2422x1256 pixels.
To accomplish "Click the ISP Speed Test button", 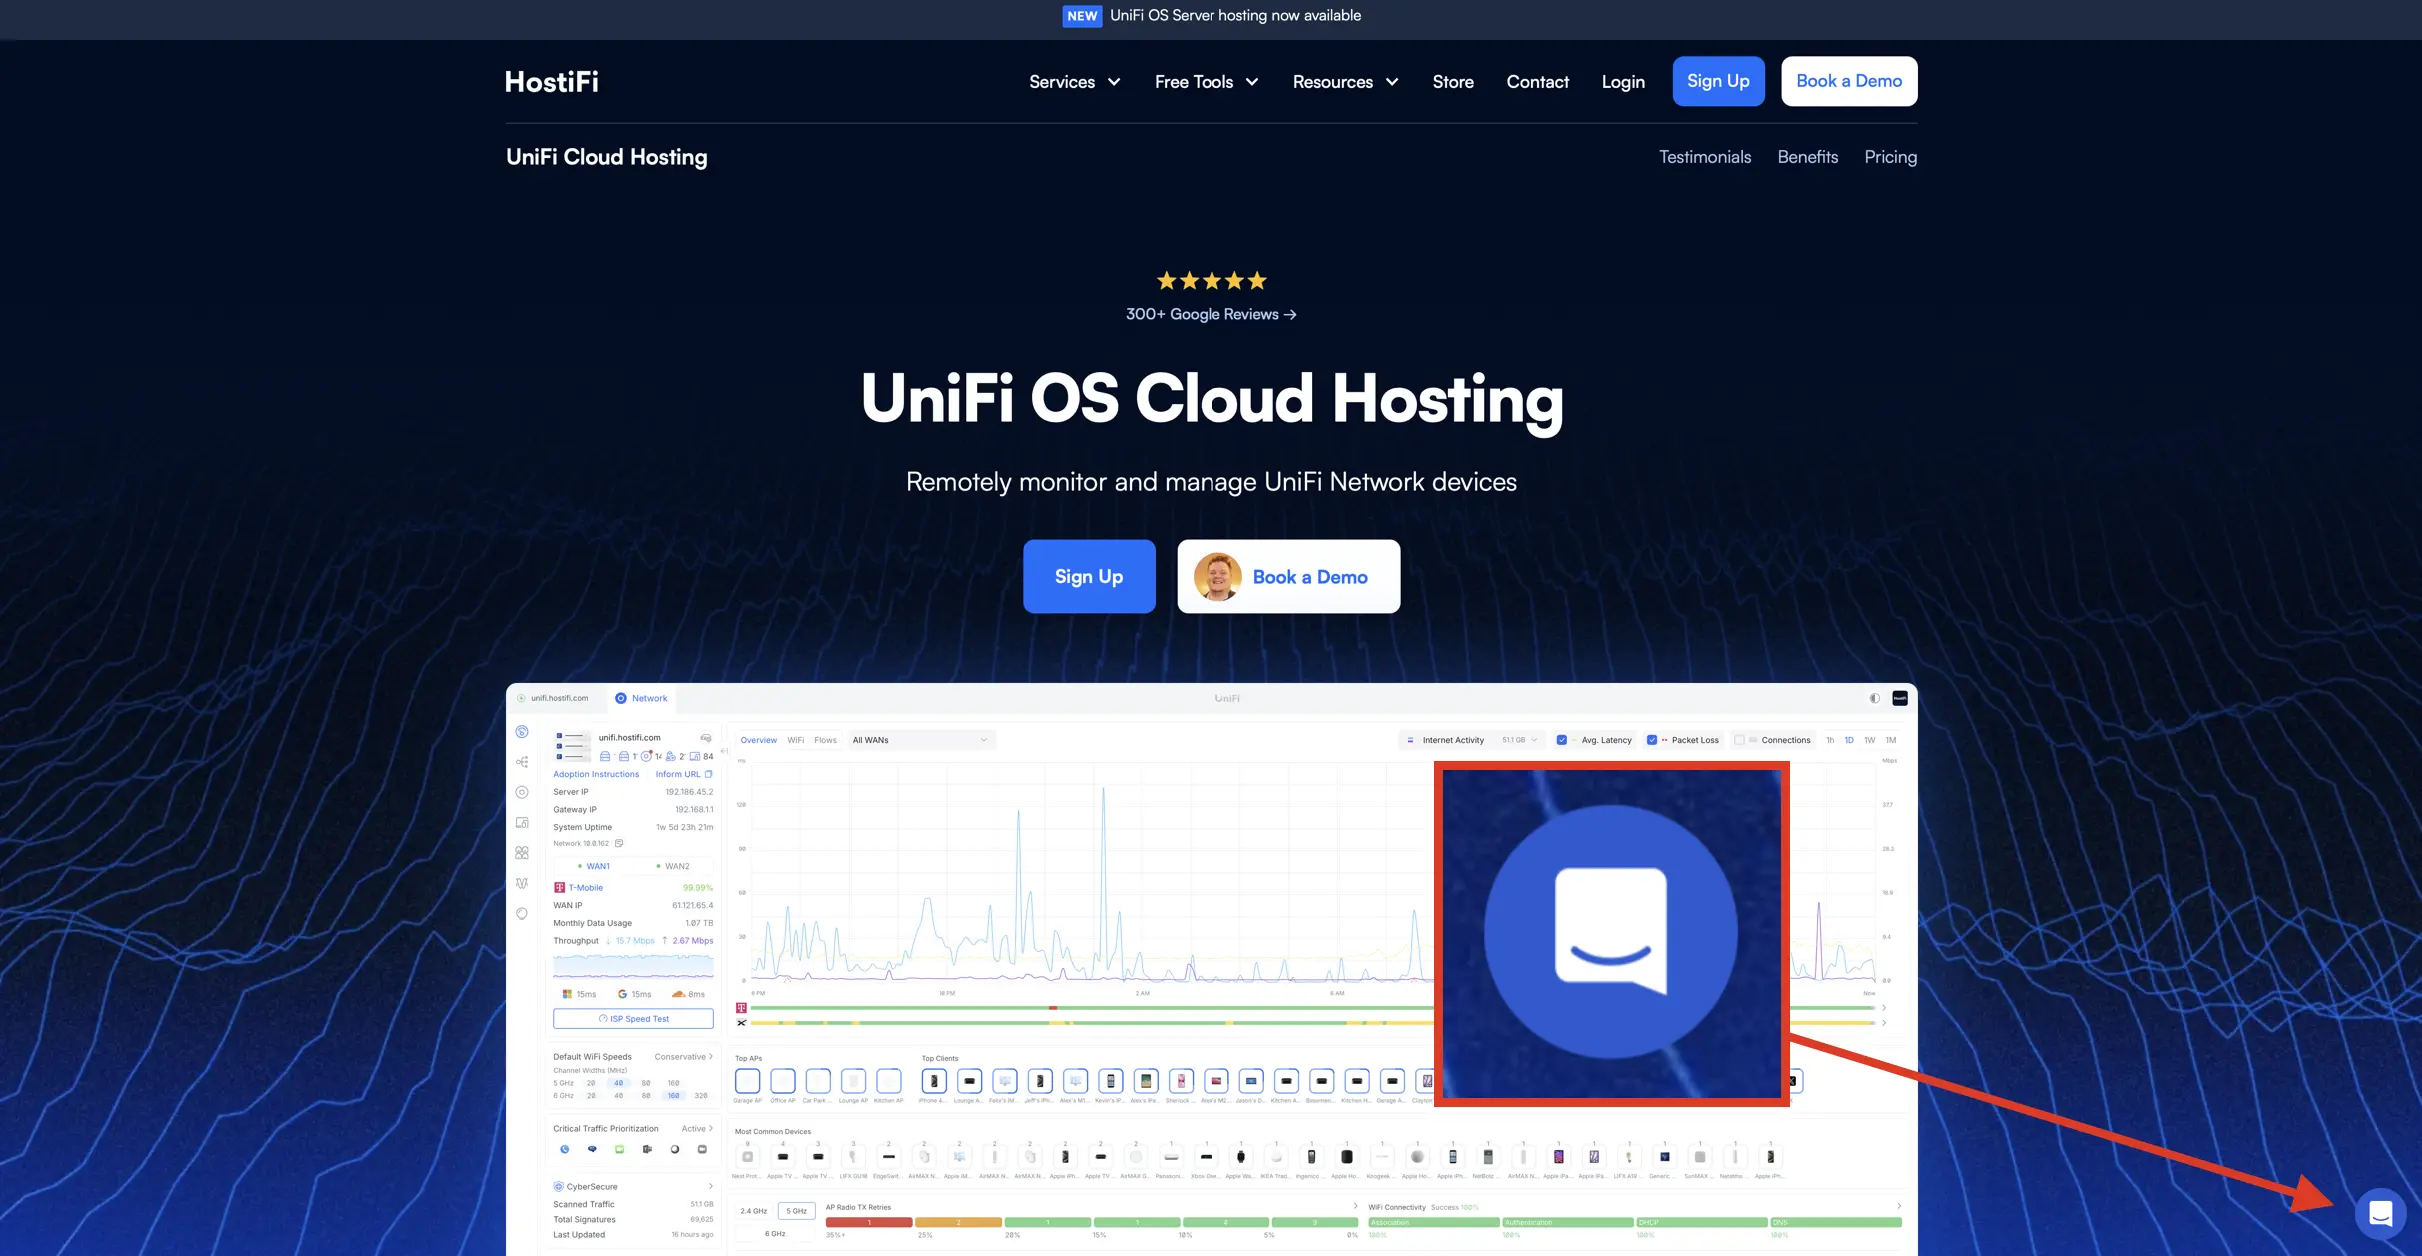I will [633, 1019].
